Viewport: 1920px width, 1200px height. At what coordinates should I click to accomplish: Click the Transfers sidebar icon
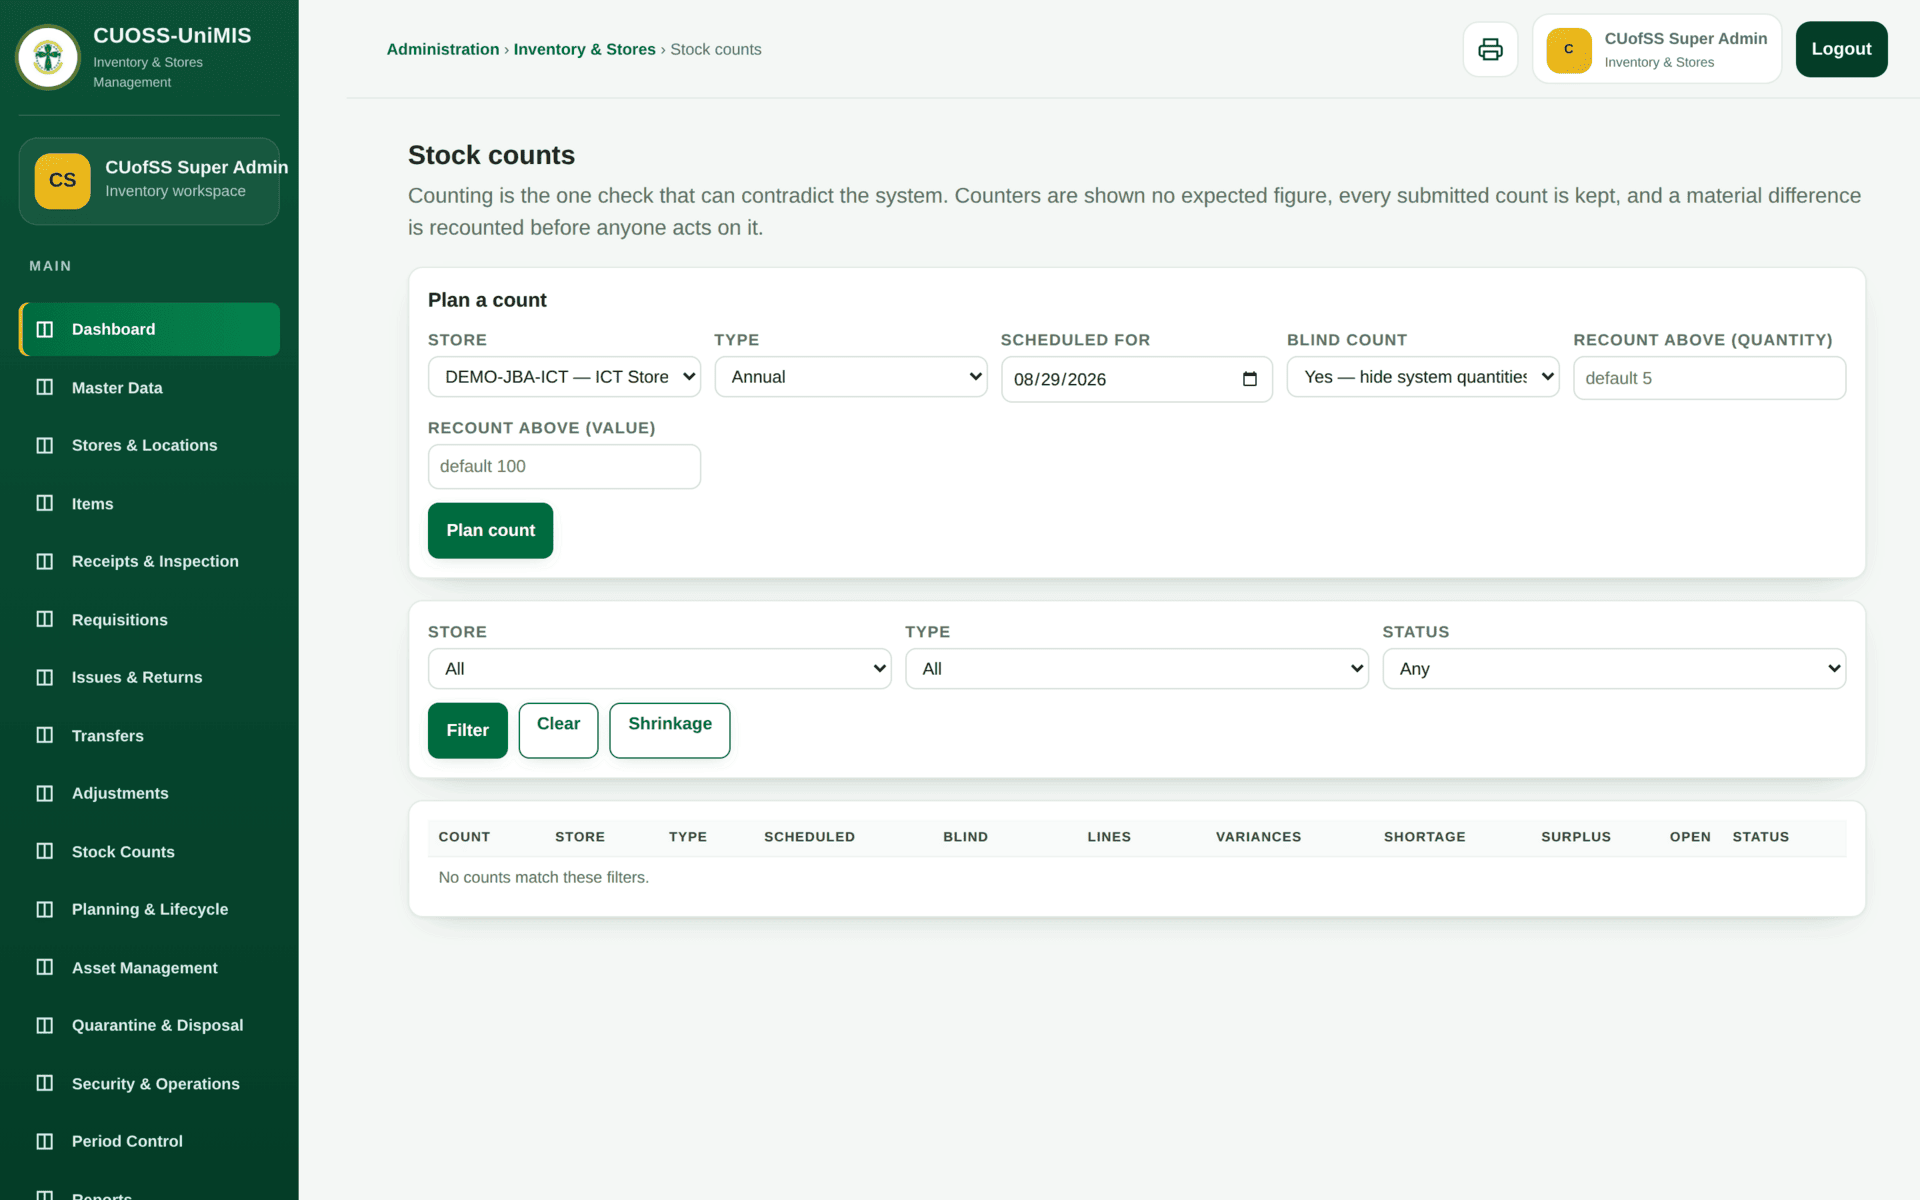pyautogui.click(x=45, y=735)
